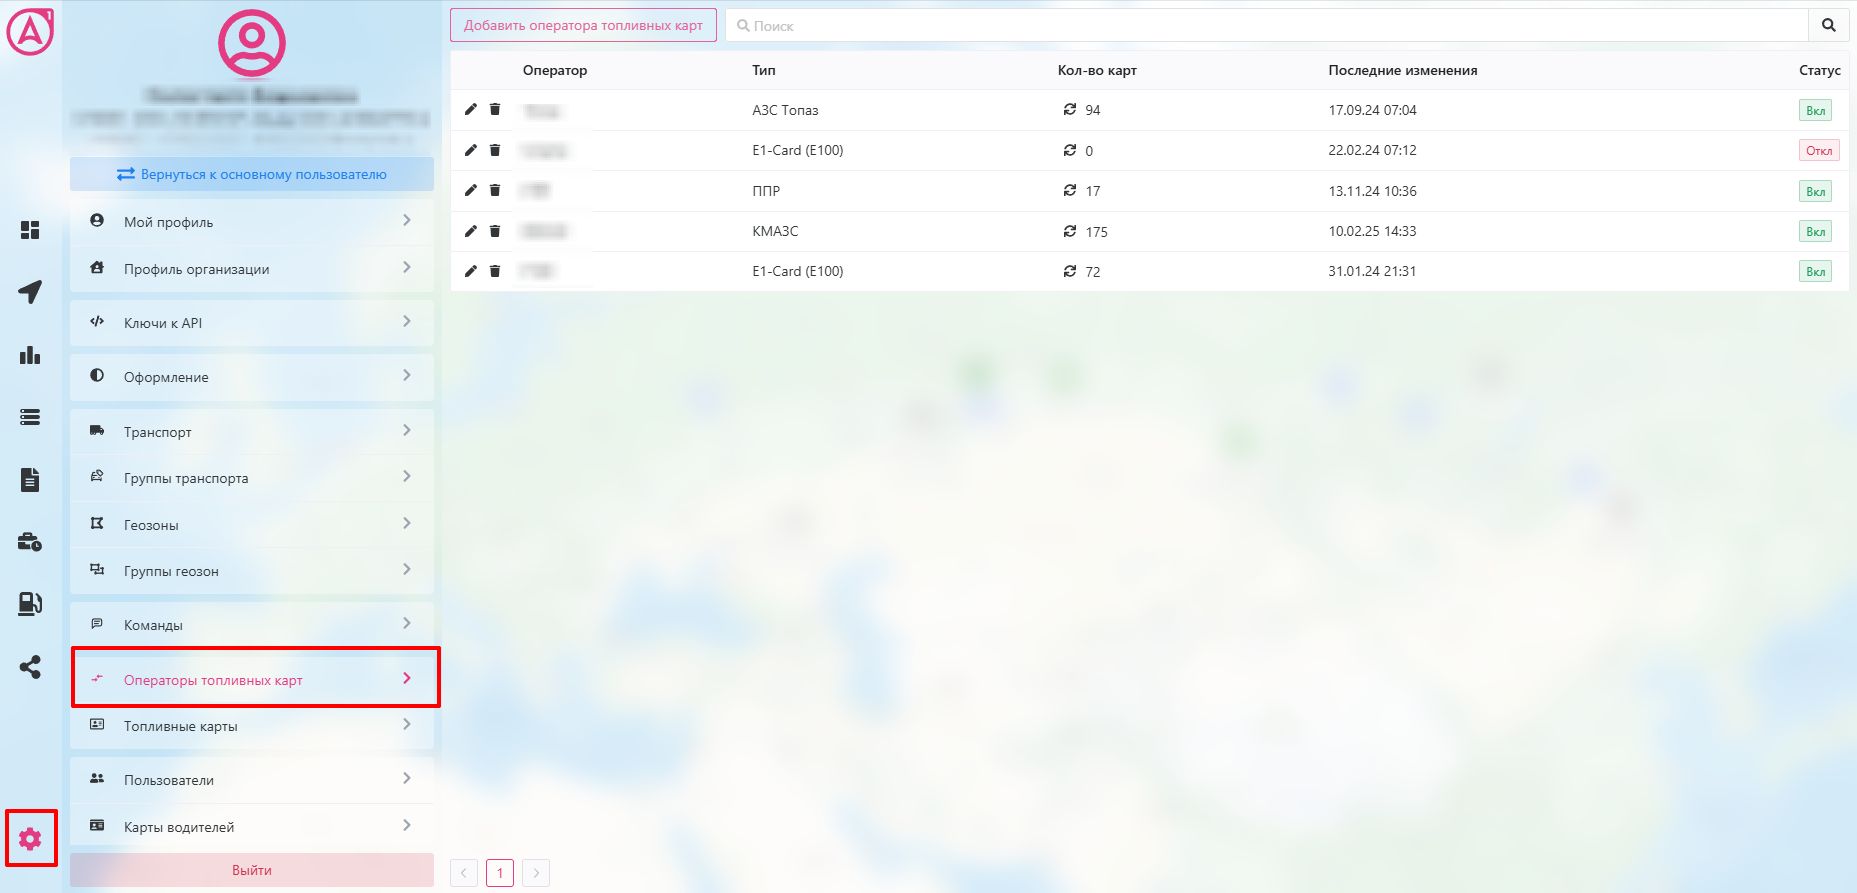The width and height of the screenshot is (1857, 893).
Task: Click Вернуться к основному пользователю
Action: click(x=252, y=174)
